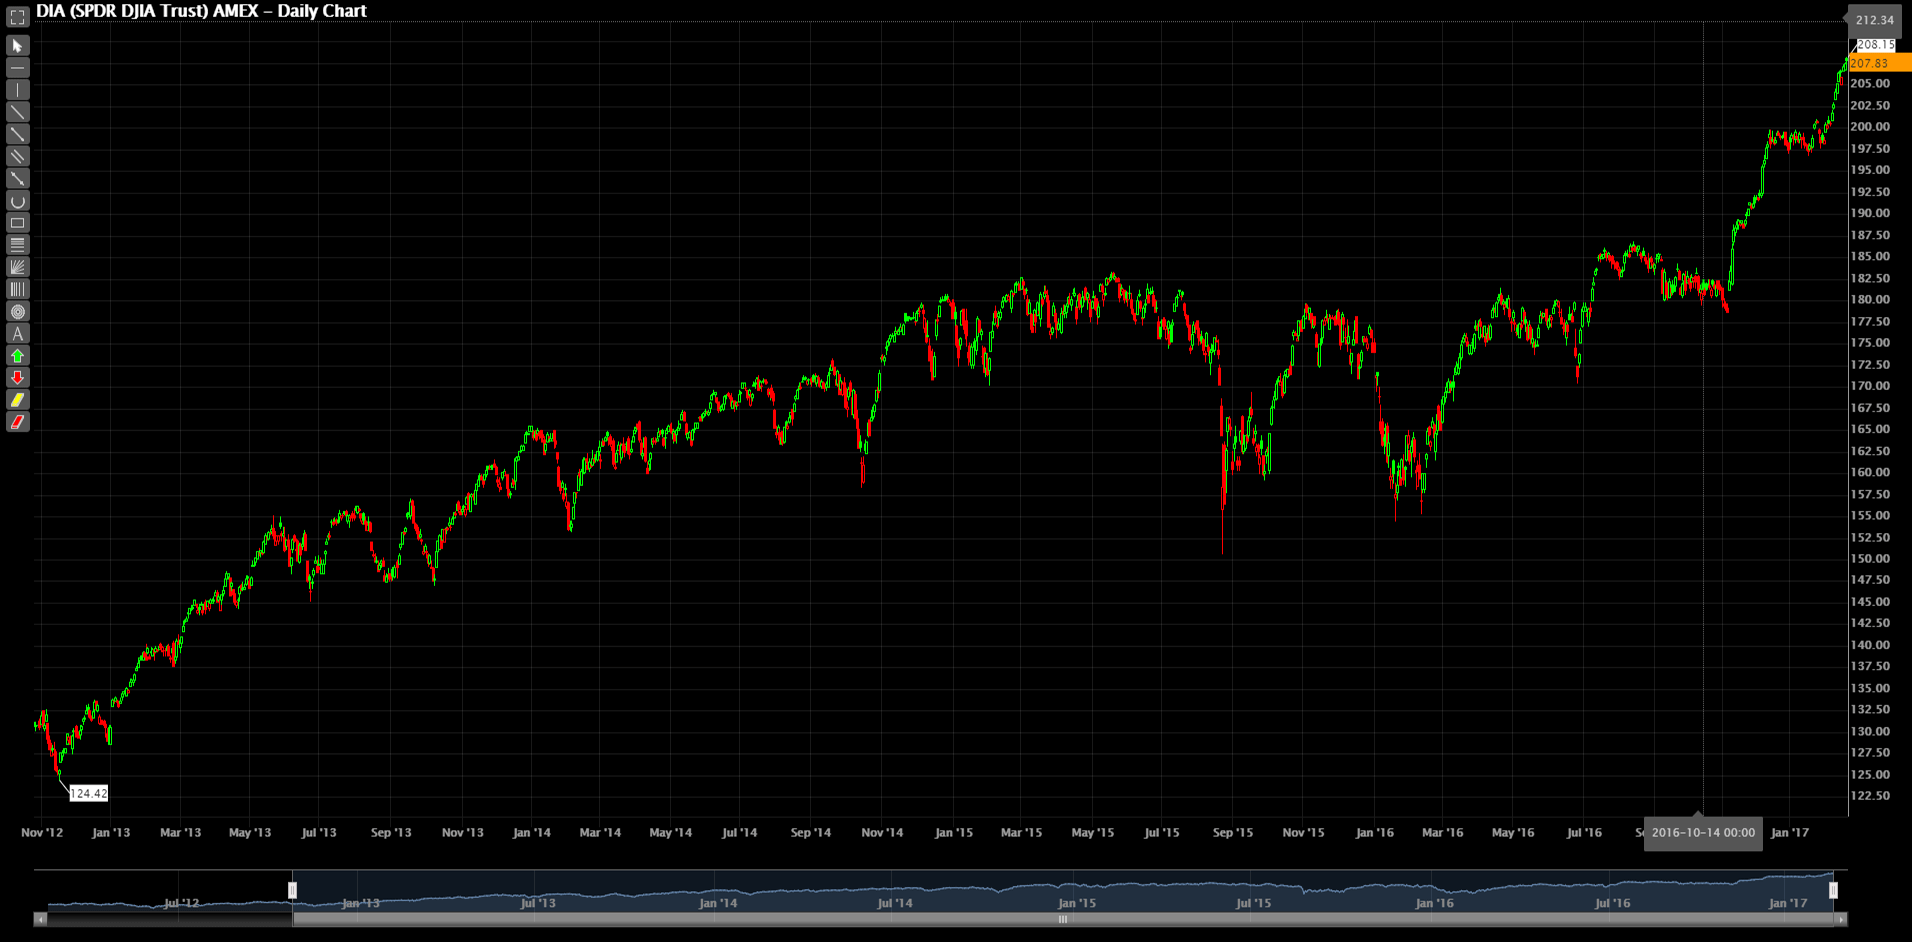This screenshot has height=942, width=1912.
Task: Click the 208.15 high price label
Action: [x=1875, y=45]
